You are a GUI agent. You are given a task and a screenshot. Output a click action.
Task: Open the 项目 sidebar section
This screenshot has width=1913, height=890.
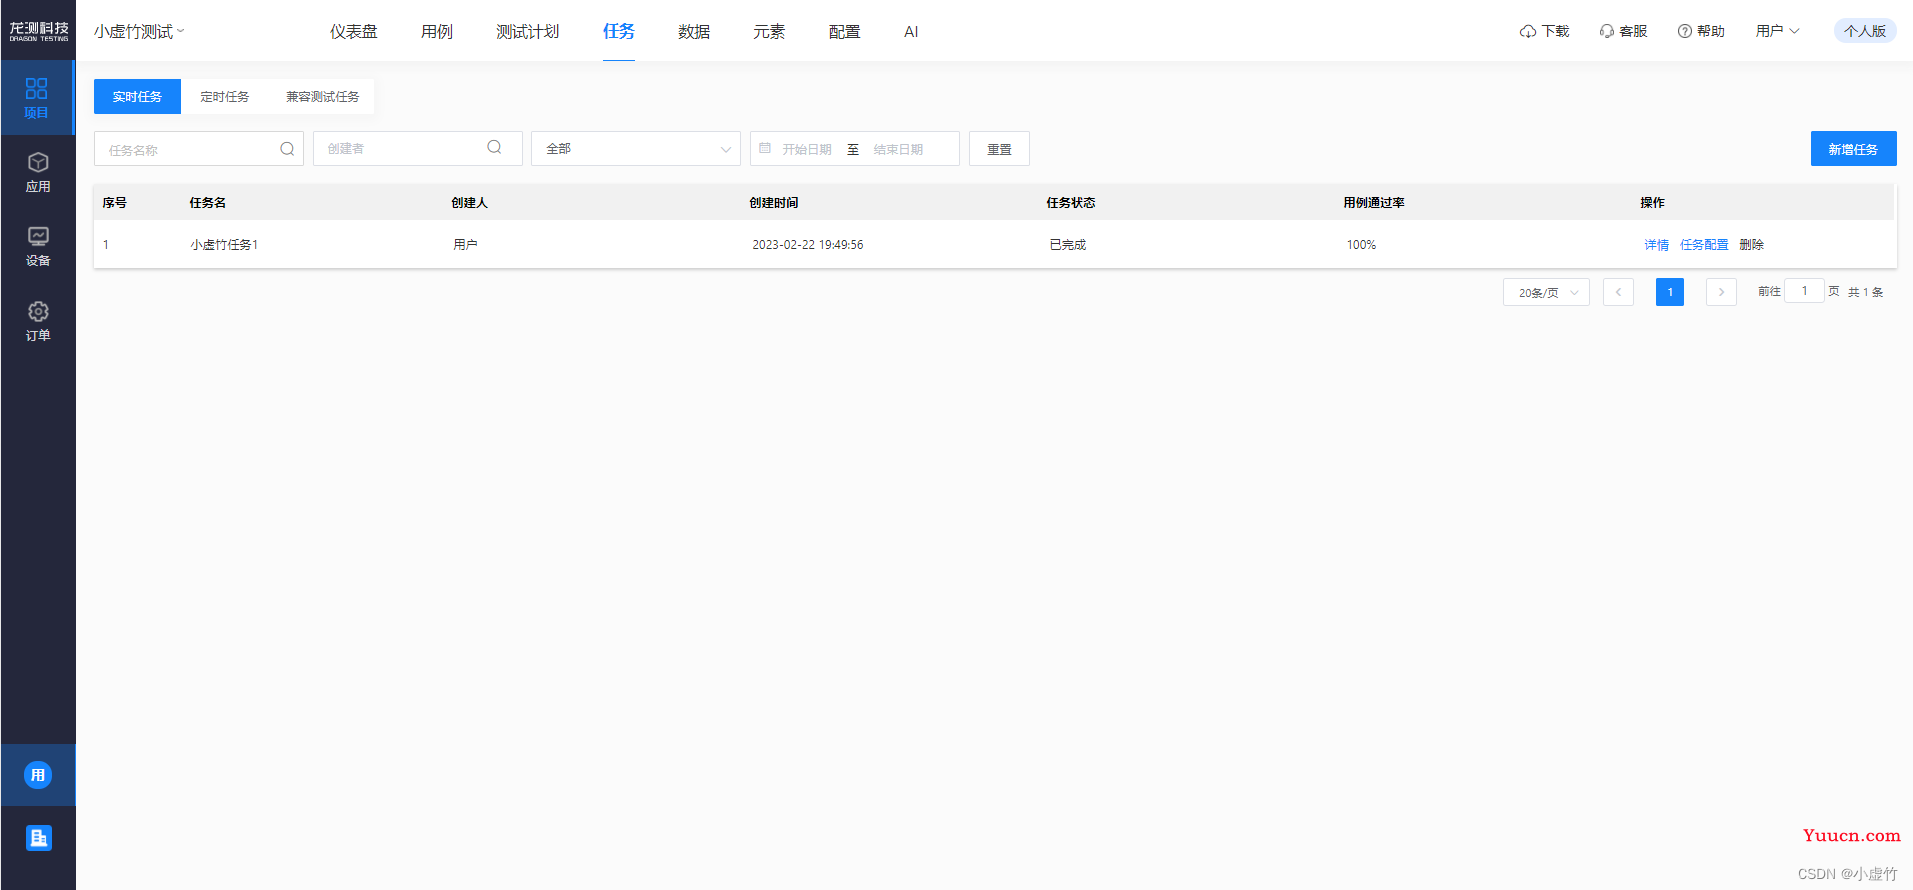[37, 98]
